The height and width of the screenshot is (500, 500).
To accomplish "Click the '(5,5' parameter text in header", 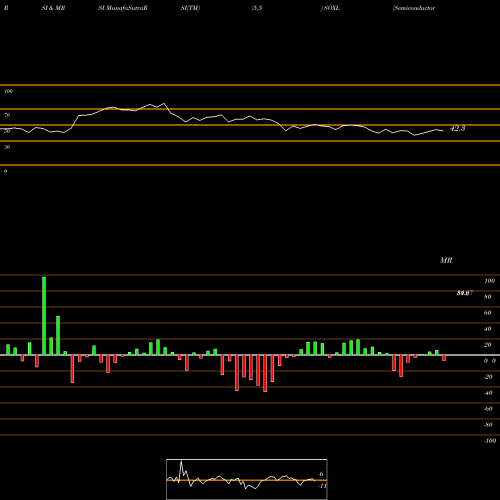I will coord(257,8).
